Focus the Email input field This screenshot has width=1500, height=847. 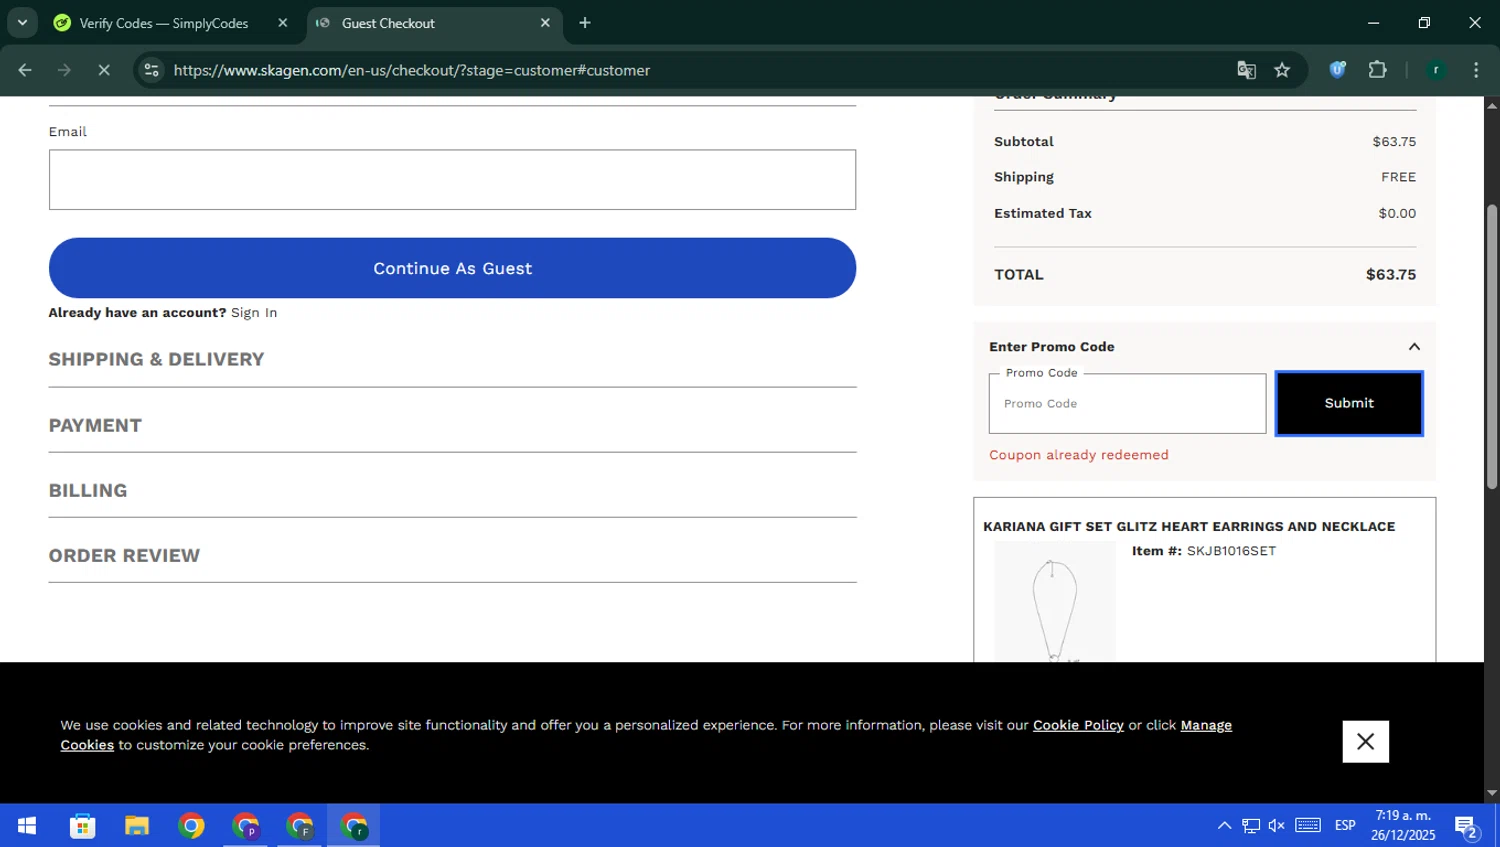point(452,180)
